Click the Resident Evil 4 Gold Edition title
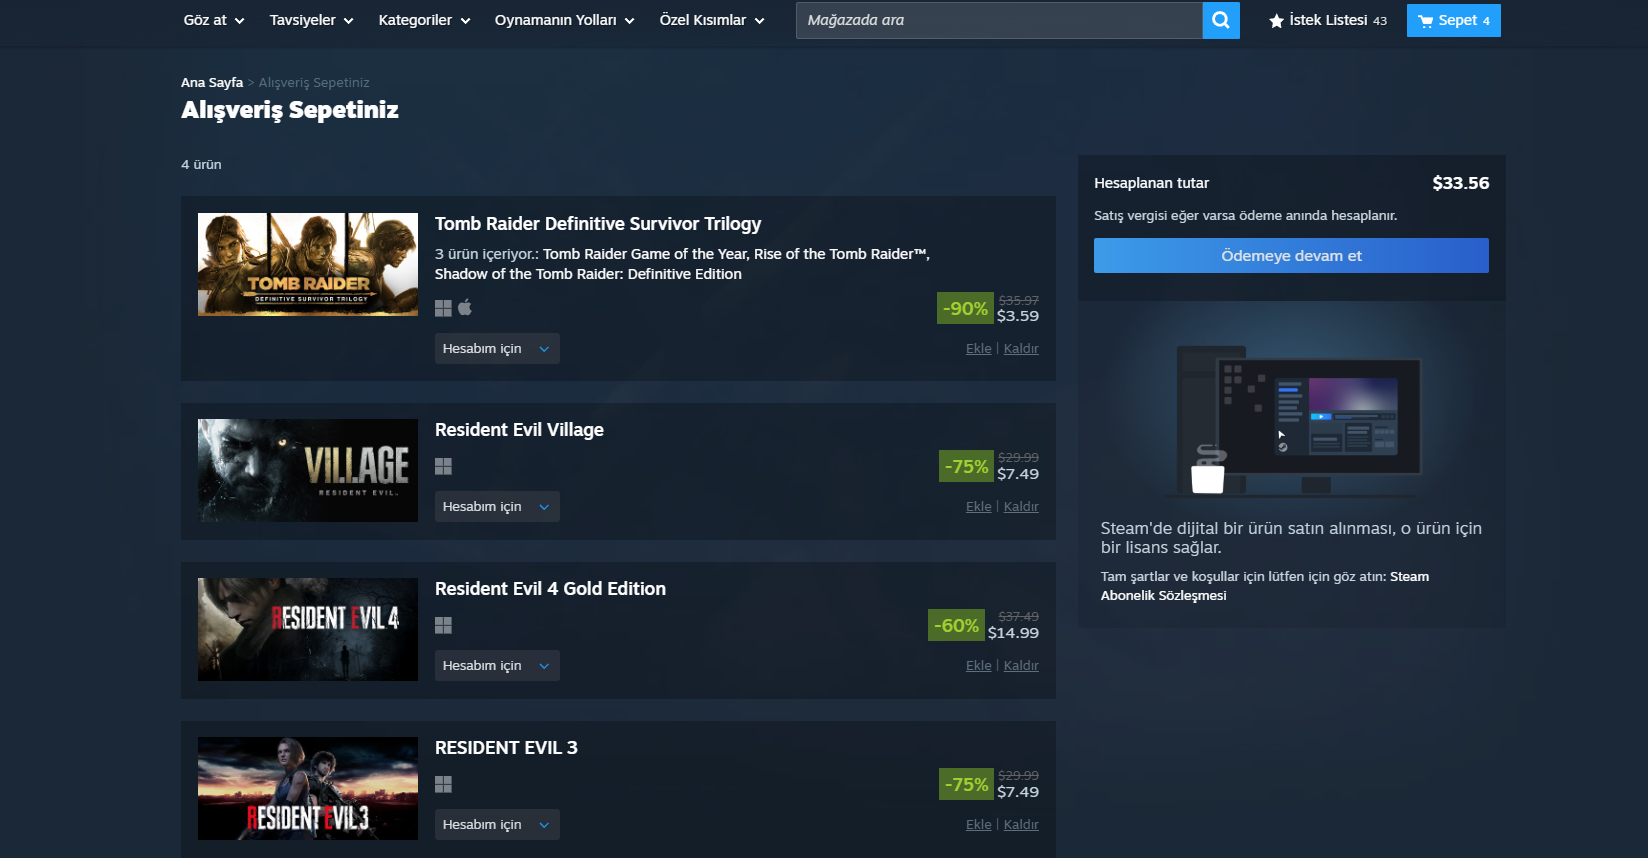Viewport: 1648px width, 858px height. click(x=550, y=589)
